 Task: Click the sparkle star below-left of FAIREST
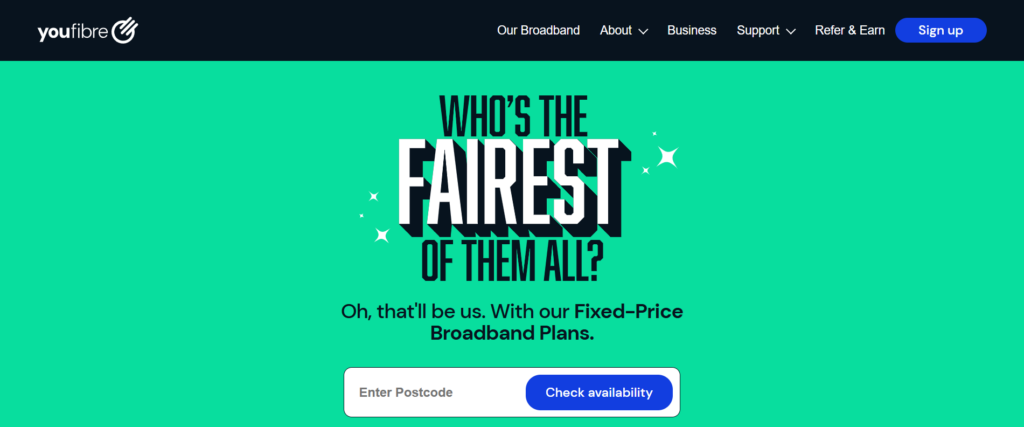pyautogui.click(x=381, y=235)
